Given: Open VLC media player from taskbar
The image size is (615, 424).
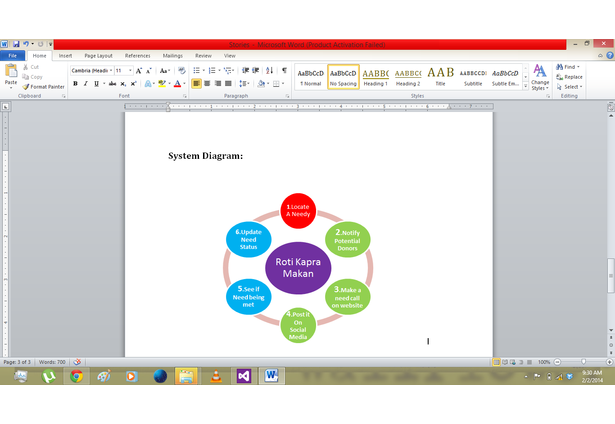Looking at the screenshot, I should click(x=216, y=377).
